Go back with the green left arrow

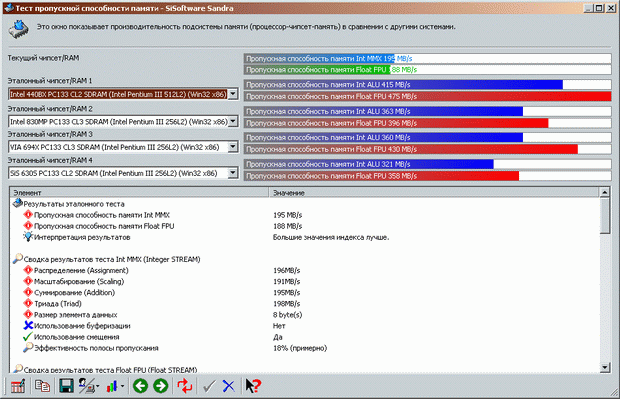(140, 386)
